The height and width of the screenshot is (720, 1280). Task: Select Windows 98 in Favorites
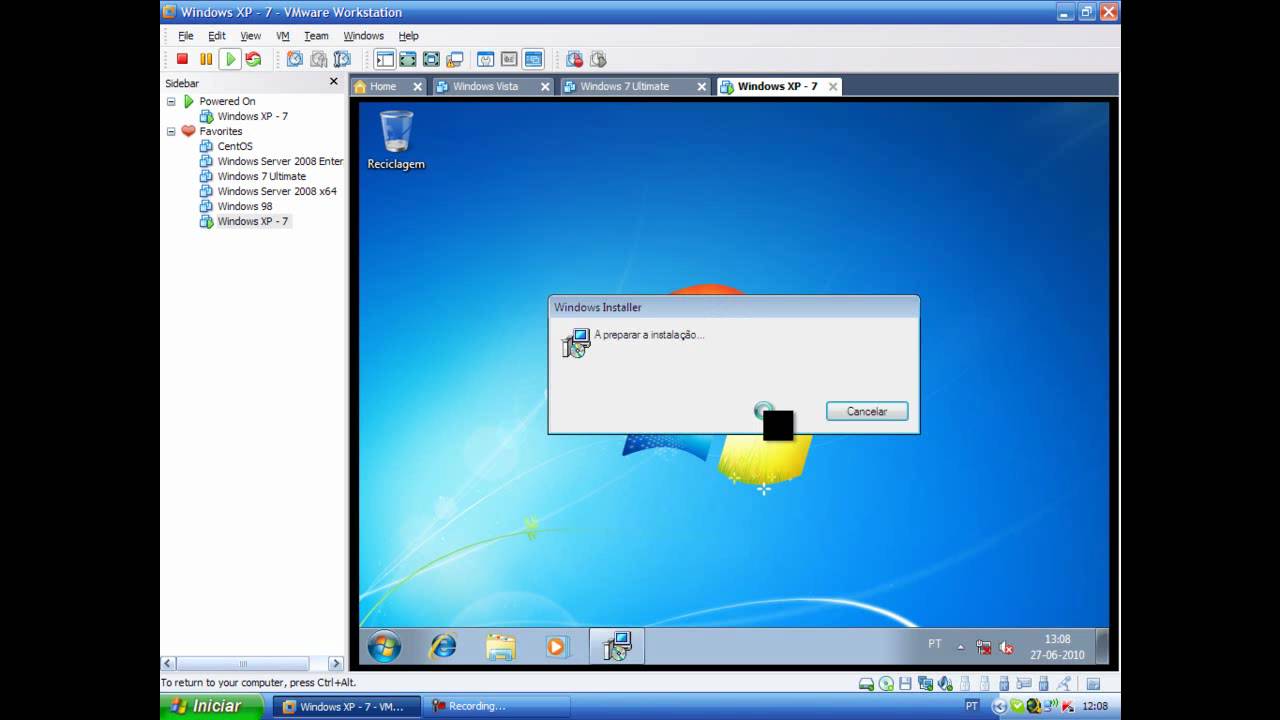click(x=245, y=206)
